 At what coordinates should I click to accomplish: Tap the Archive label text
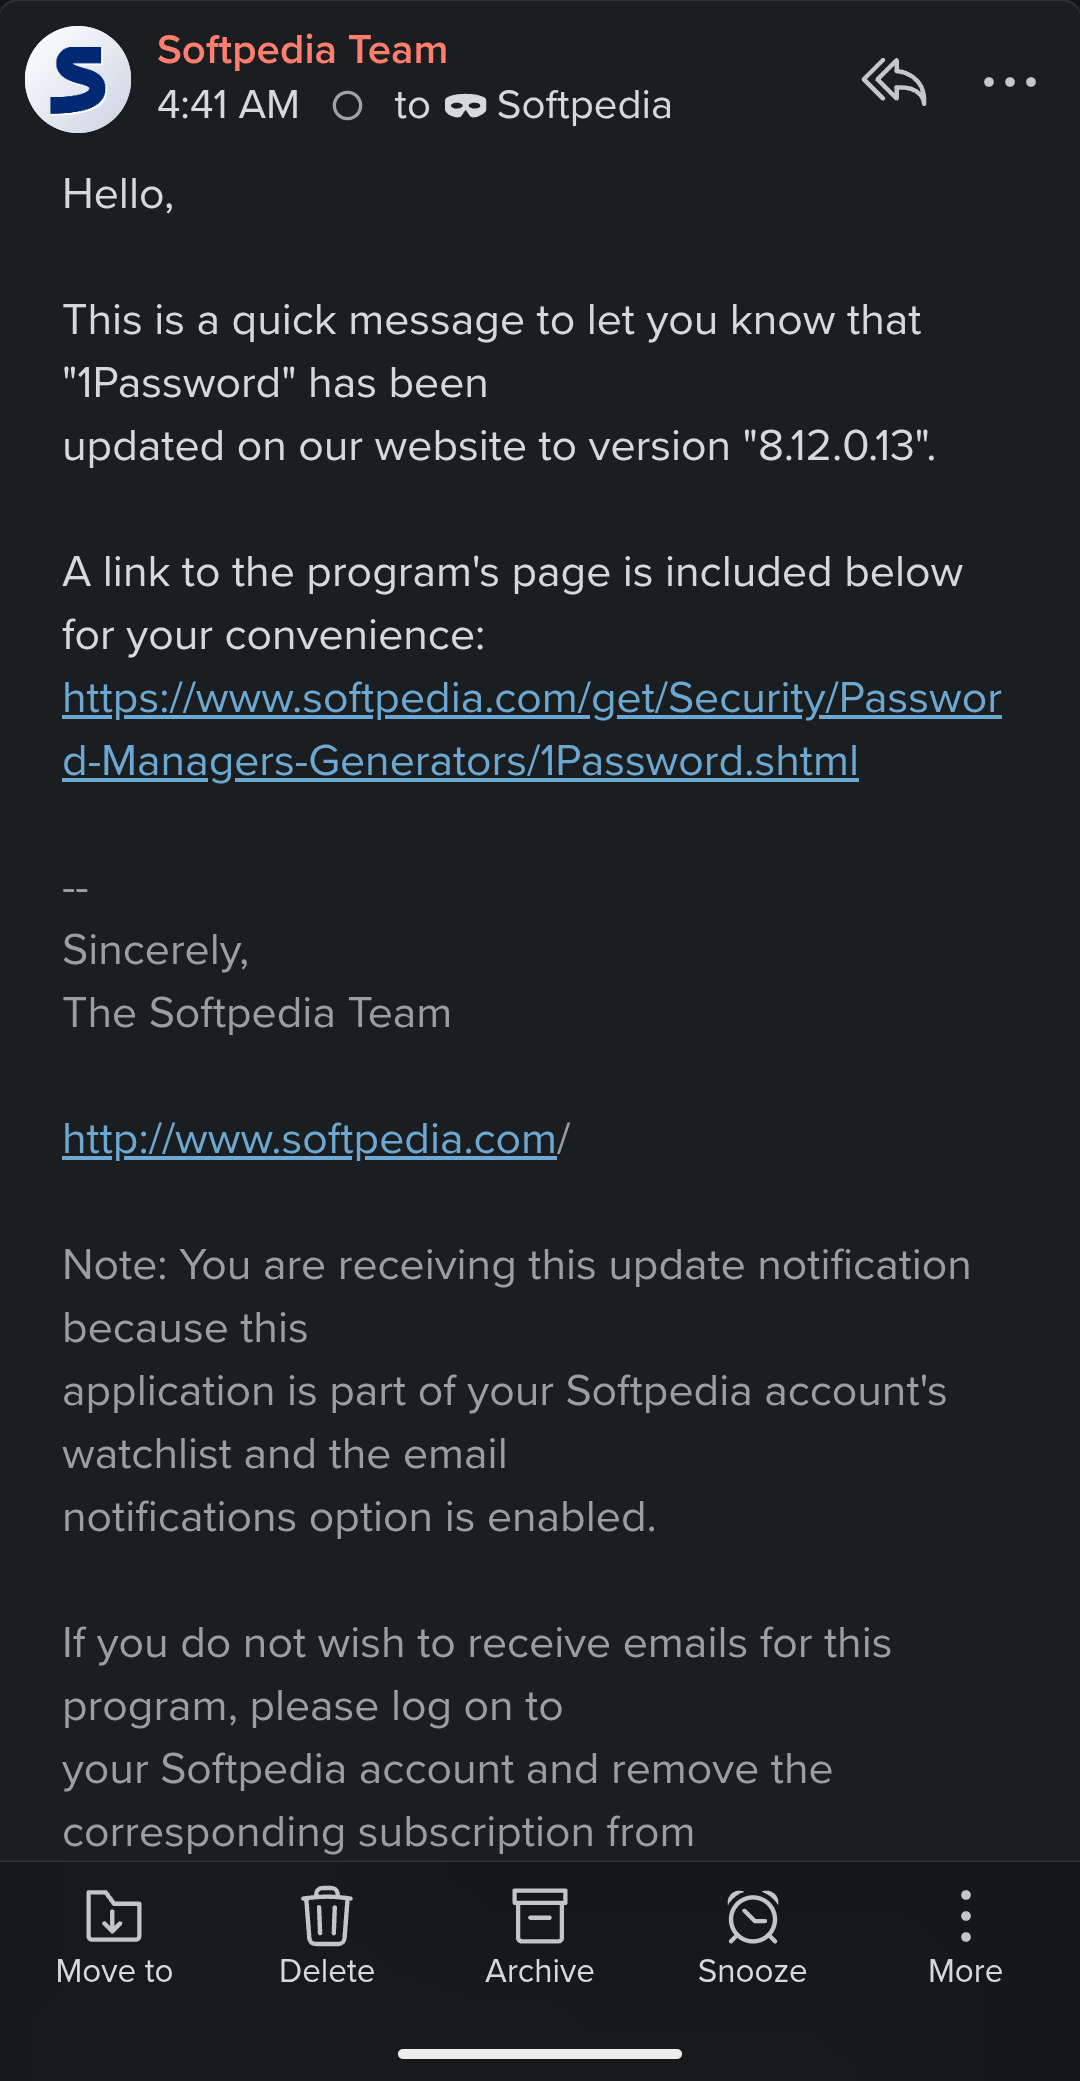540,1971
